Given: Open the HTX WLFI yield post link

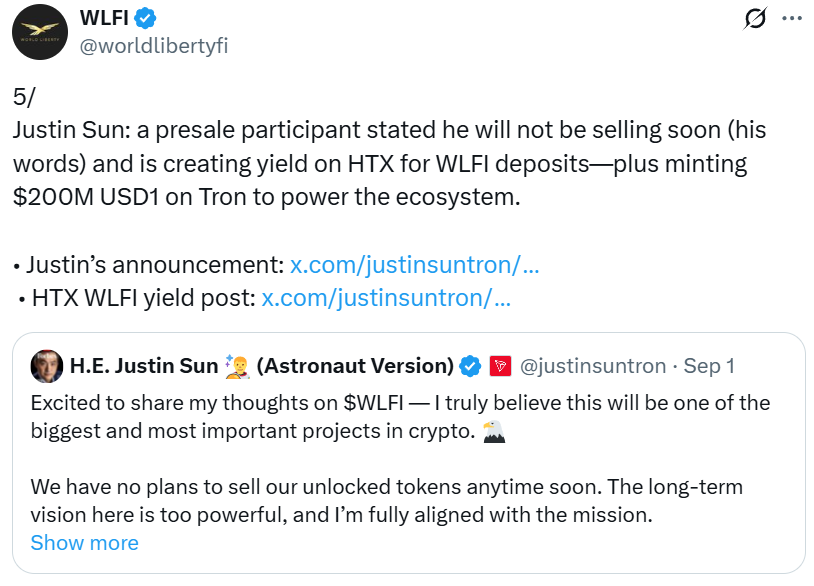Looking at the screenshot, I should (x=386, y=297).
